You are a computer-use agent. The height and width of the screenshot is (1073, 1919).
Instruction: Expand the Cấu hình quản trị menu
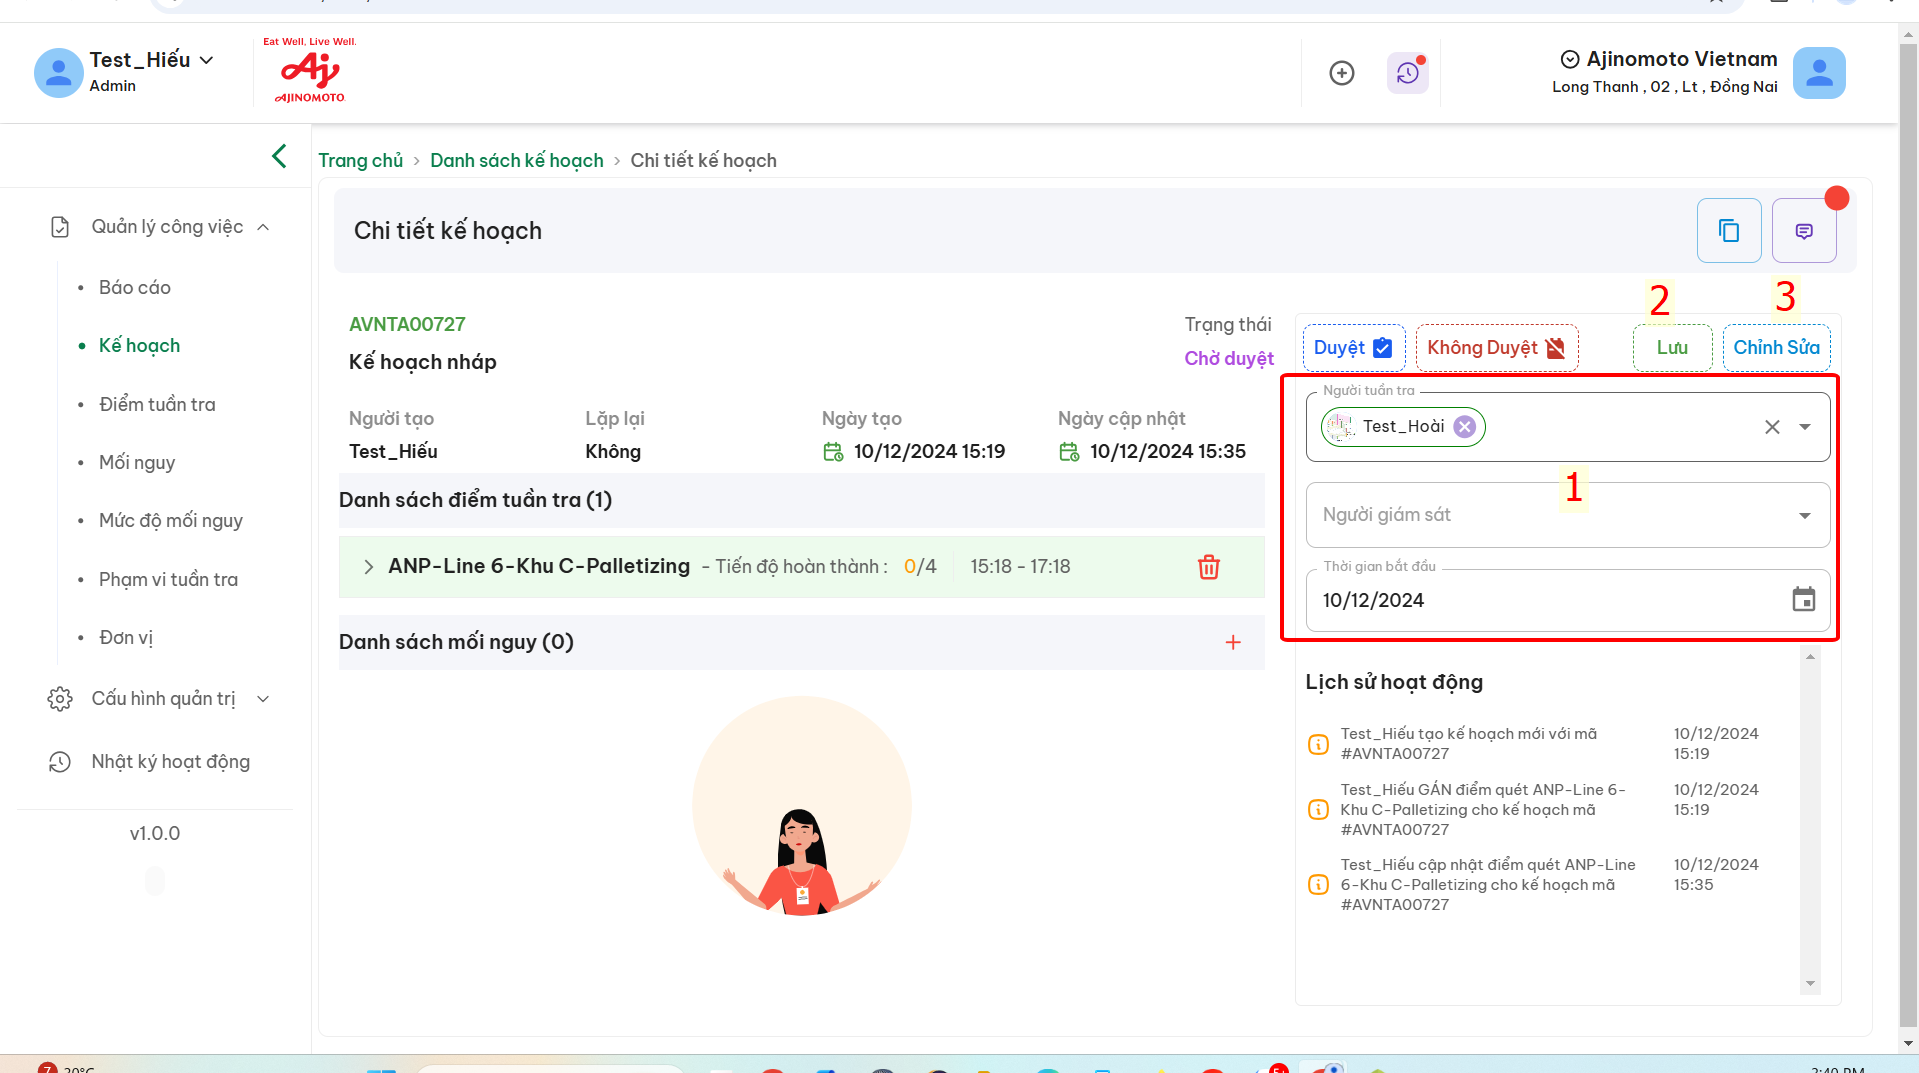click(x=263, y=699)
